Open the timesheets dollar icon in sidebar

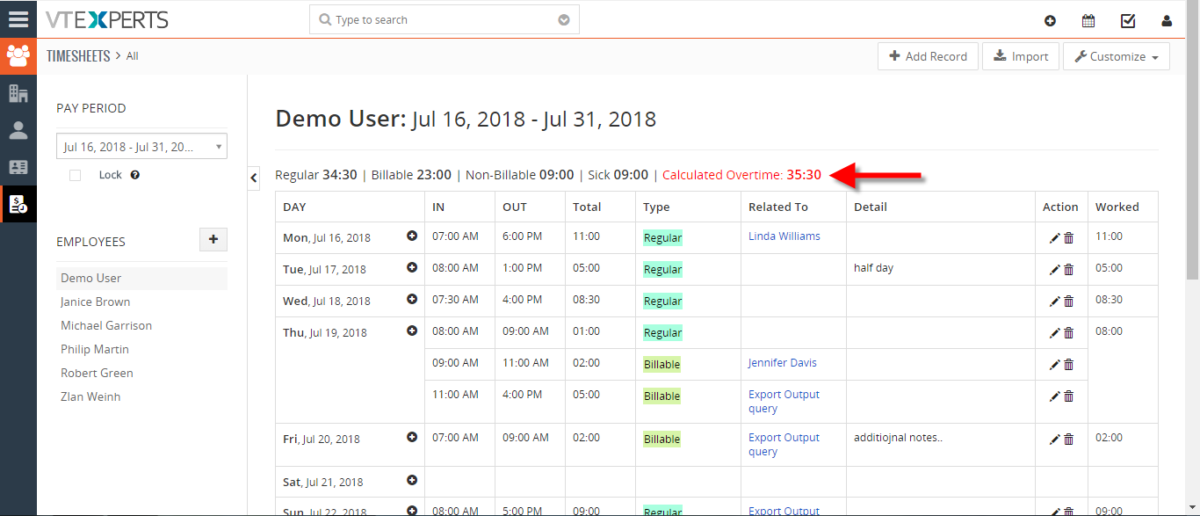pos(18,204)
